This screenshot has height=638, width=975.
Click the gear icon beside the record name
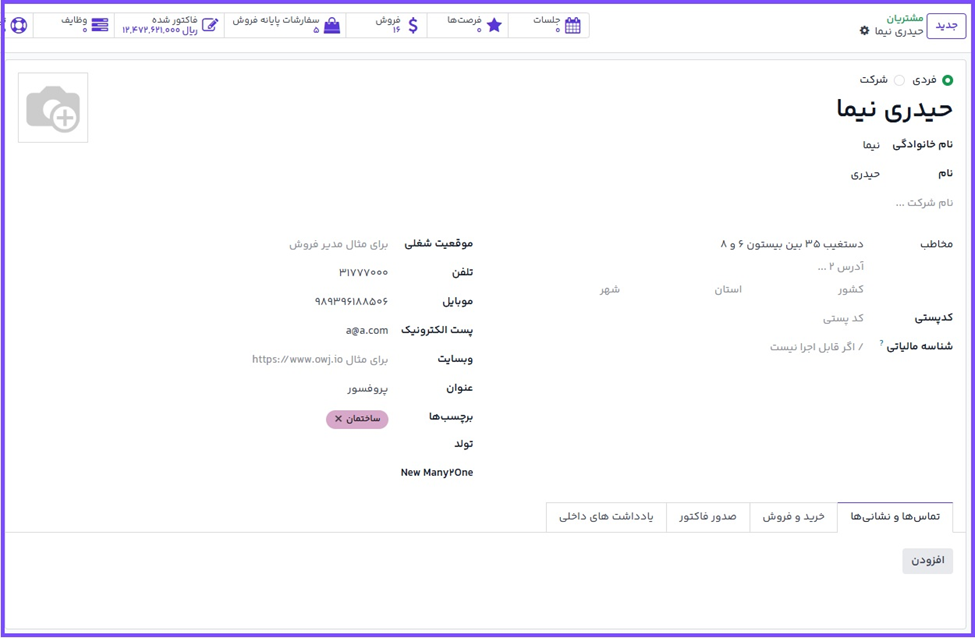[x=865, y=31]
